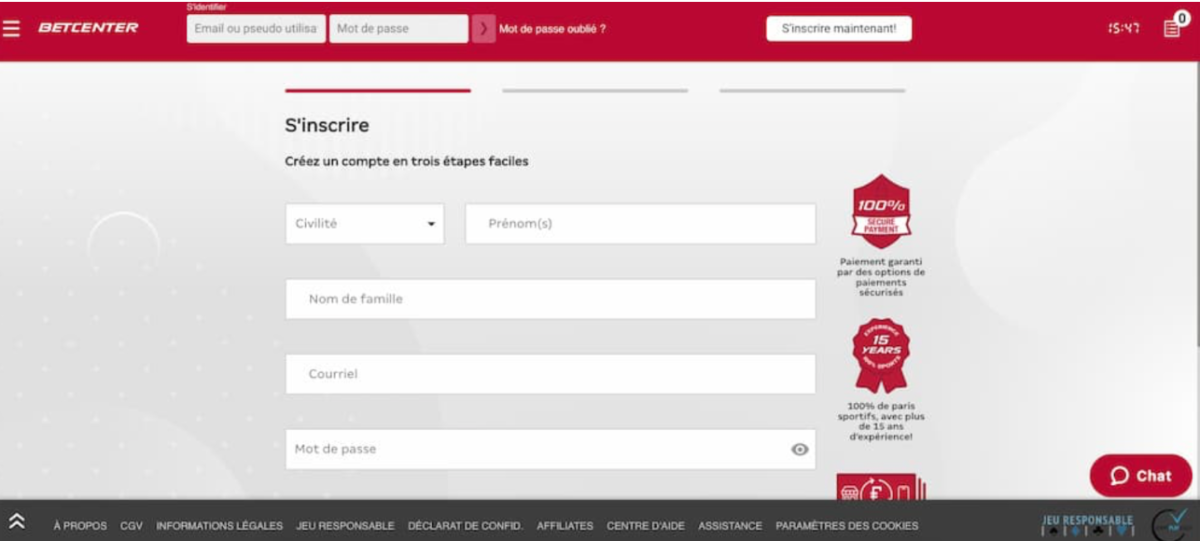Focus the Nom de famille field
This screenshot has height=541, width=1200.
click(x=550, y=299)
